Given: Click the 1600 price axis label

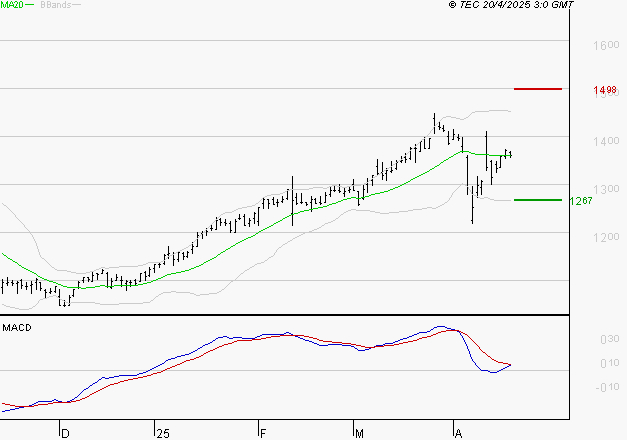Looking at the screenshot, I should pyautogui.click(x=606, y=45).
